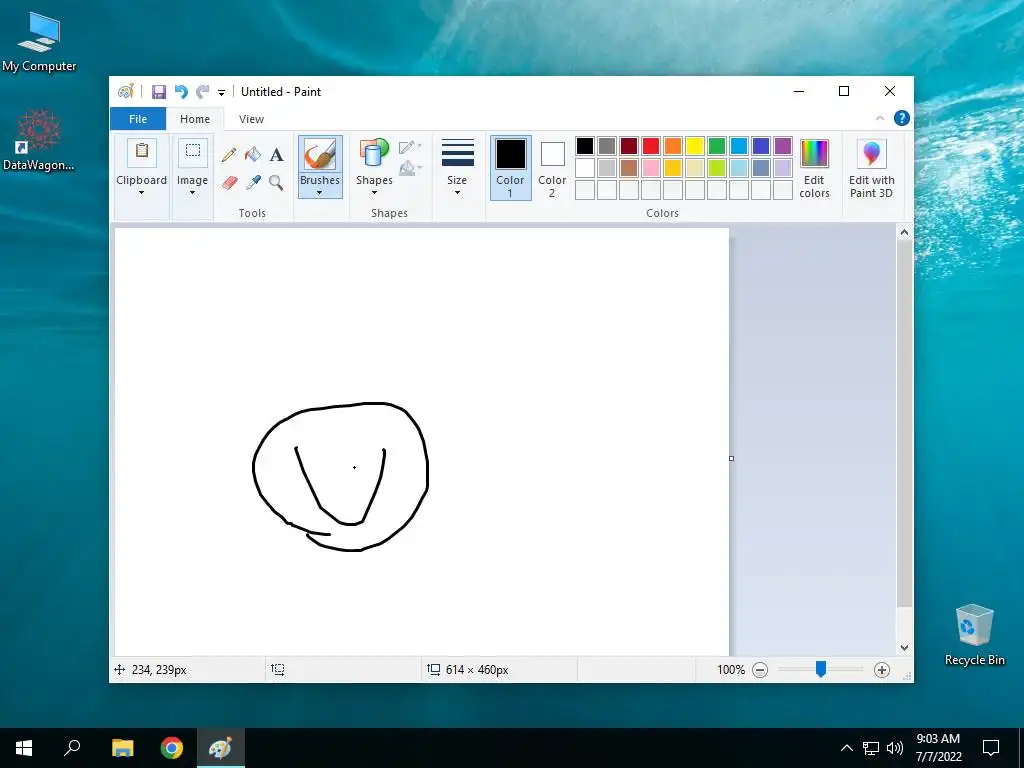
Task: Open Edit with Paint 3D
Action: pos(871,168)
